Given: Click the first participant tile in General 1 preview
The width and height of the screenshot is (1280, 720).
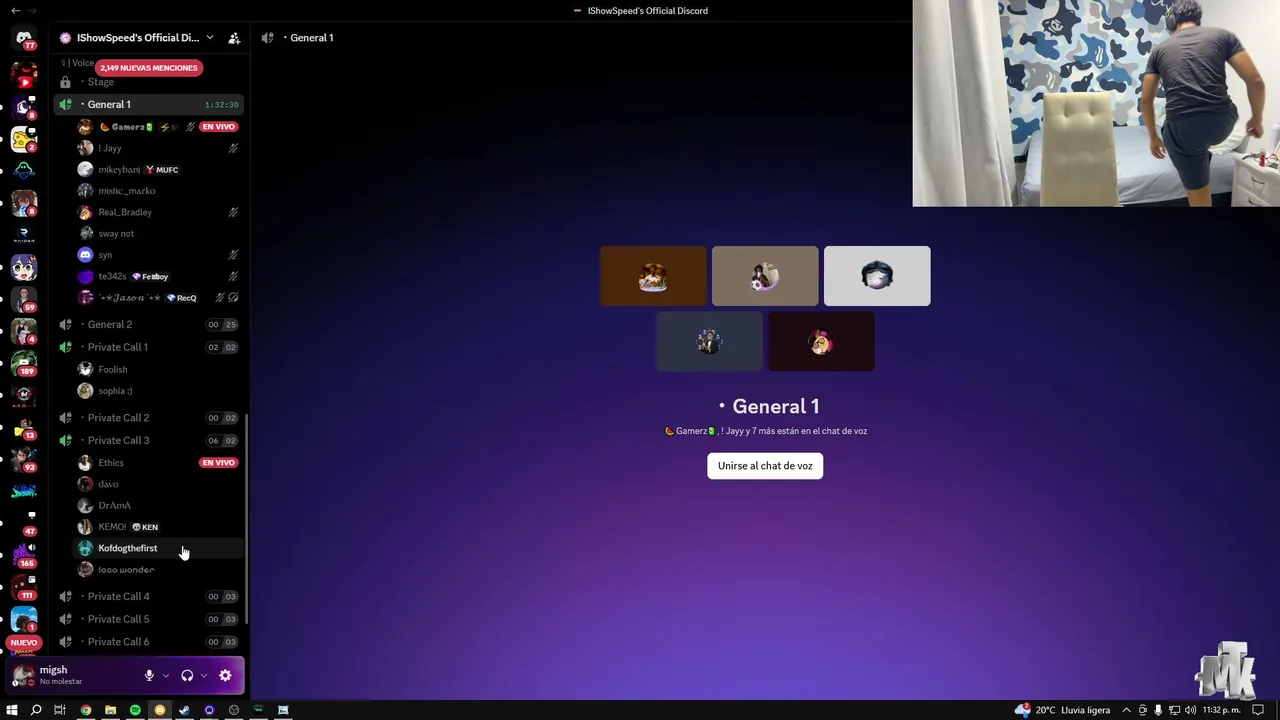Looking at the screenshot, I should (x=653, y=276).
